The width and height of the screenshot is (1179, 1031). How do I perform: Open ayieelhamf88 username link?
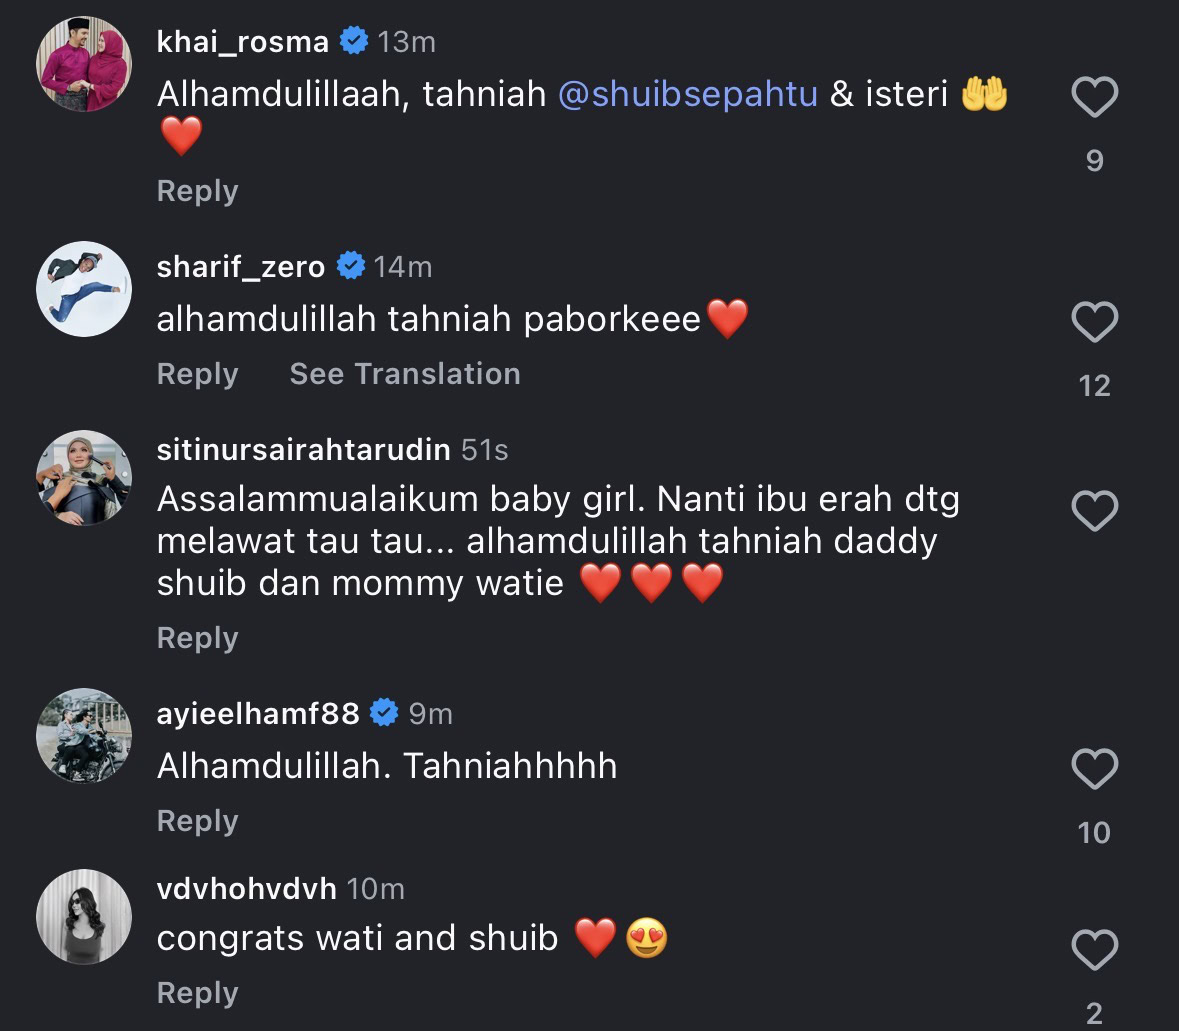pos(258,713)
